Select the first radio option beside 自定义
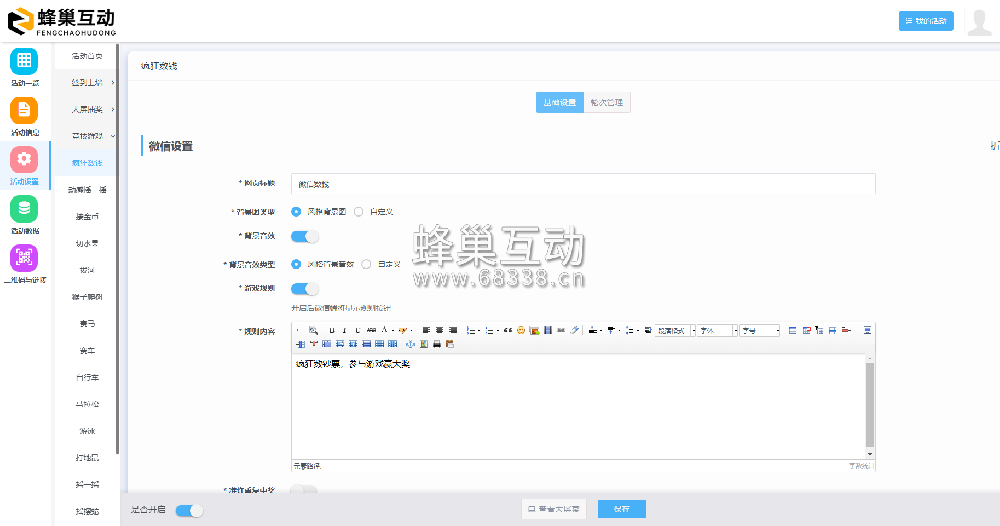This screenshot has width=1000, height=526. (296, 212)
